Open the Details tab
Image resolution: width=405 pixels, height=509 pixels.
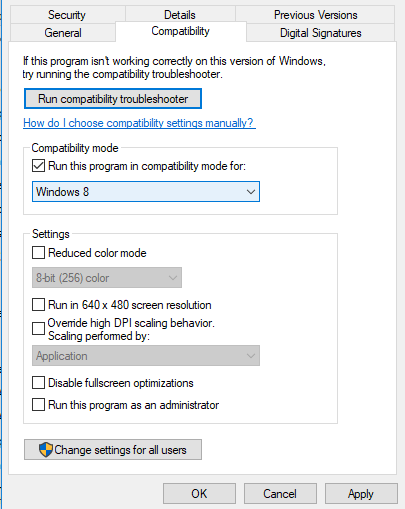pyautogui.click(x=180, y=15)
